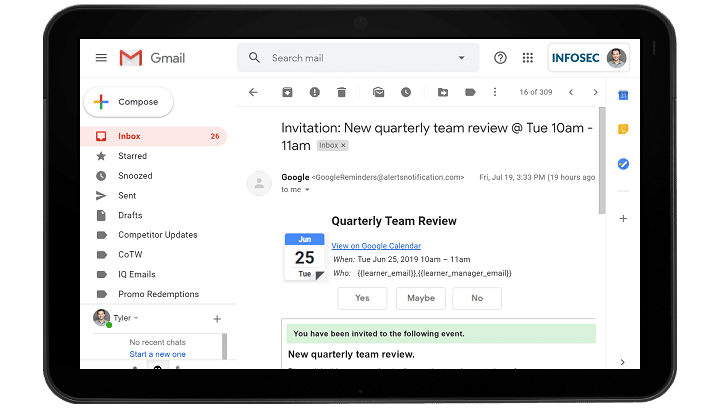Mark the email as unread
This screenshot has width=720, height=408.
378,92
